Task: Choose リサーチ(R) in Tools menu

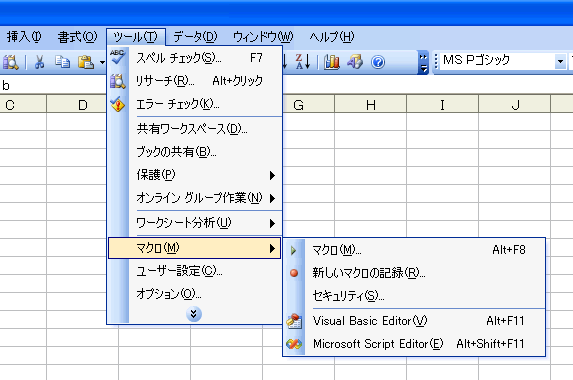Action: tap(195, 81)
